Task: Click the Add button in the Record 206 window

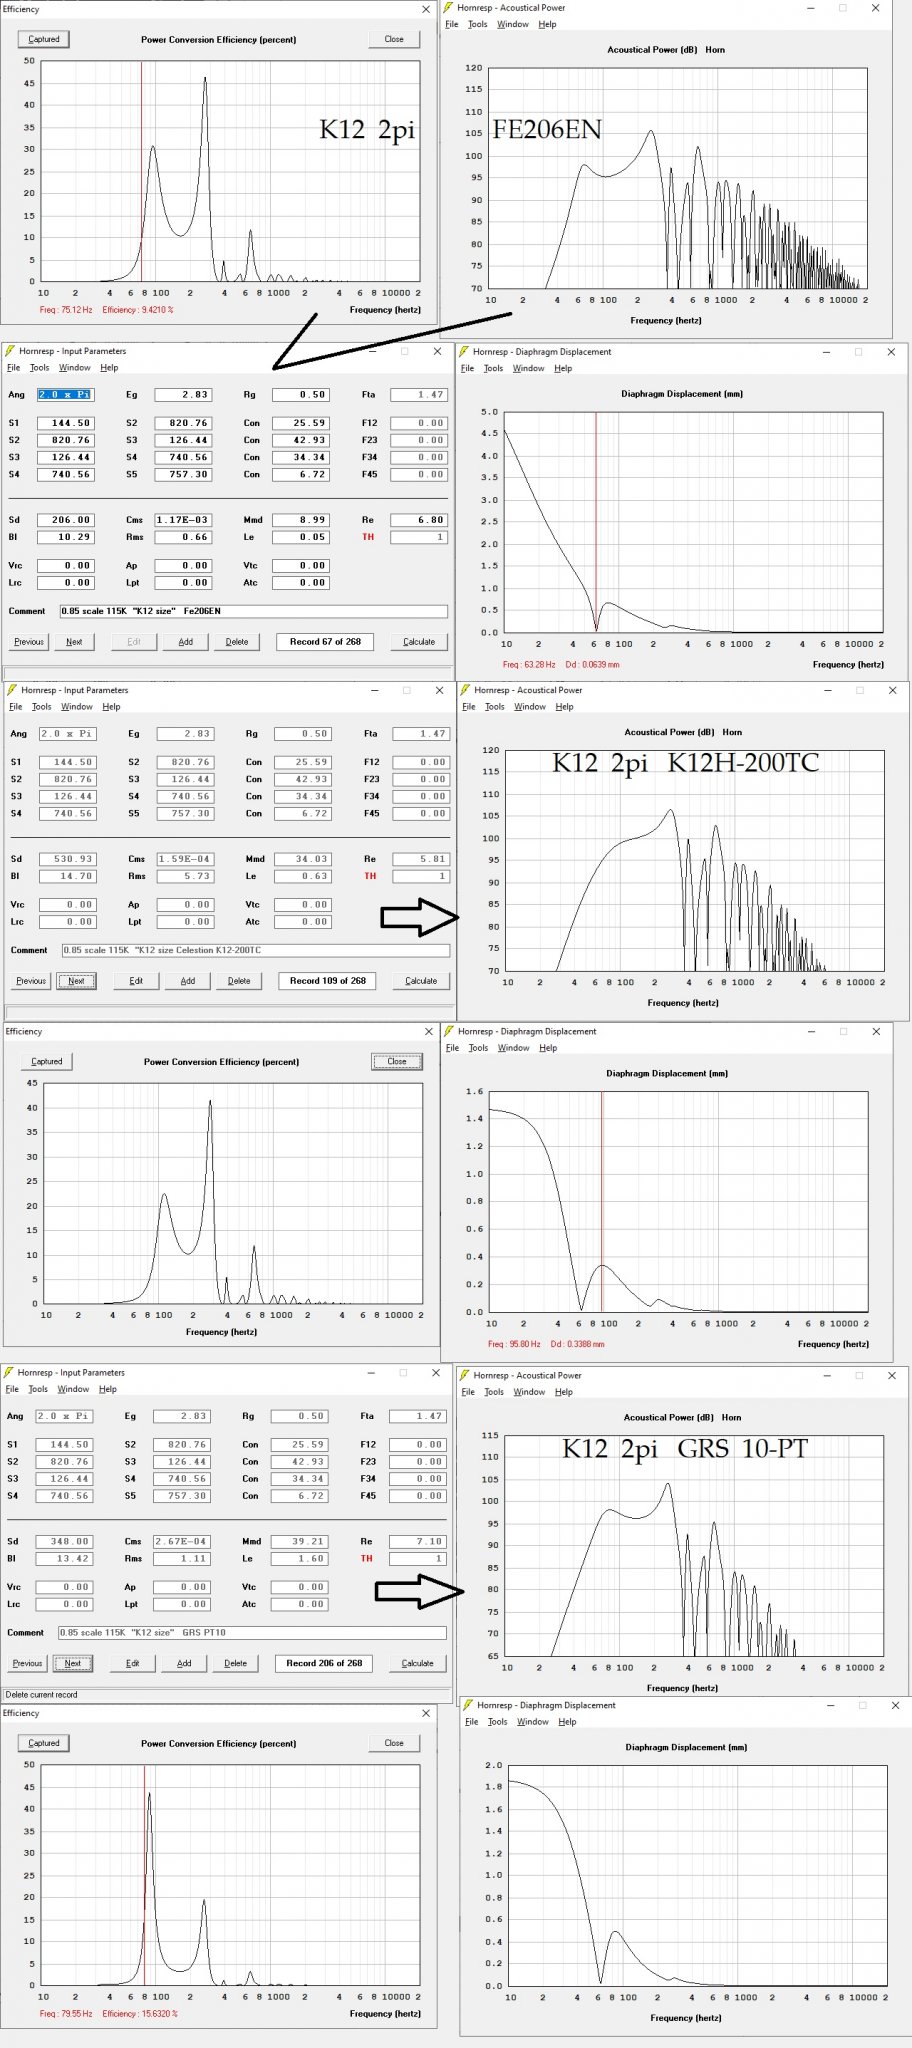Action: tap(184, 1663)
